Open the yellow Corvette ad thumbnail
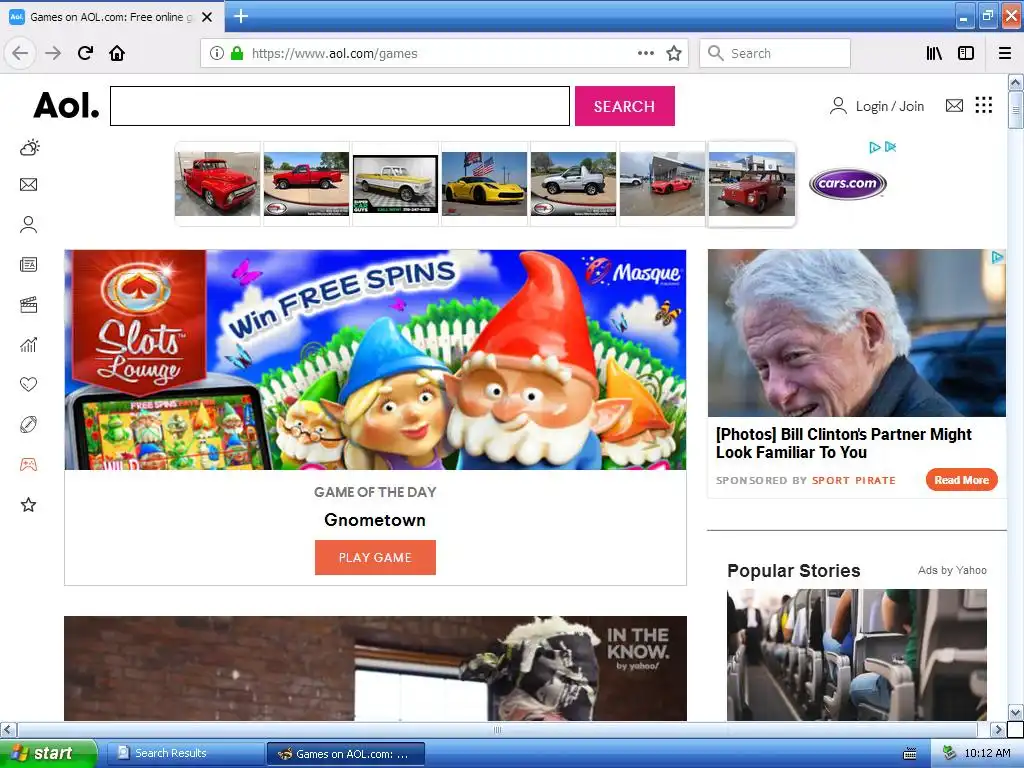The image size is (1024, 768). (484, 184)
